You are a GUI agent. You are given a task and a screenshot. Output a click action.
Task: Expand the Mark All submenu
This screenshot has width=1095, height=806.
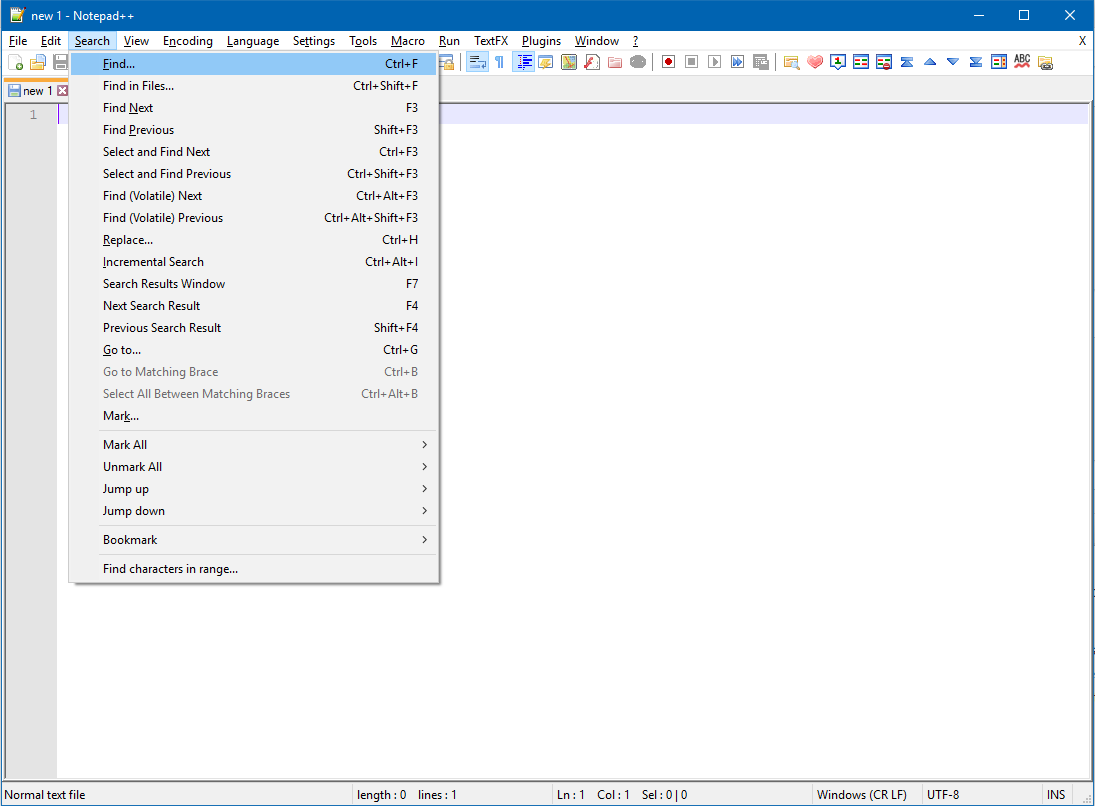[x=253, y=445]
